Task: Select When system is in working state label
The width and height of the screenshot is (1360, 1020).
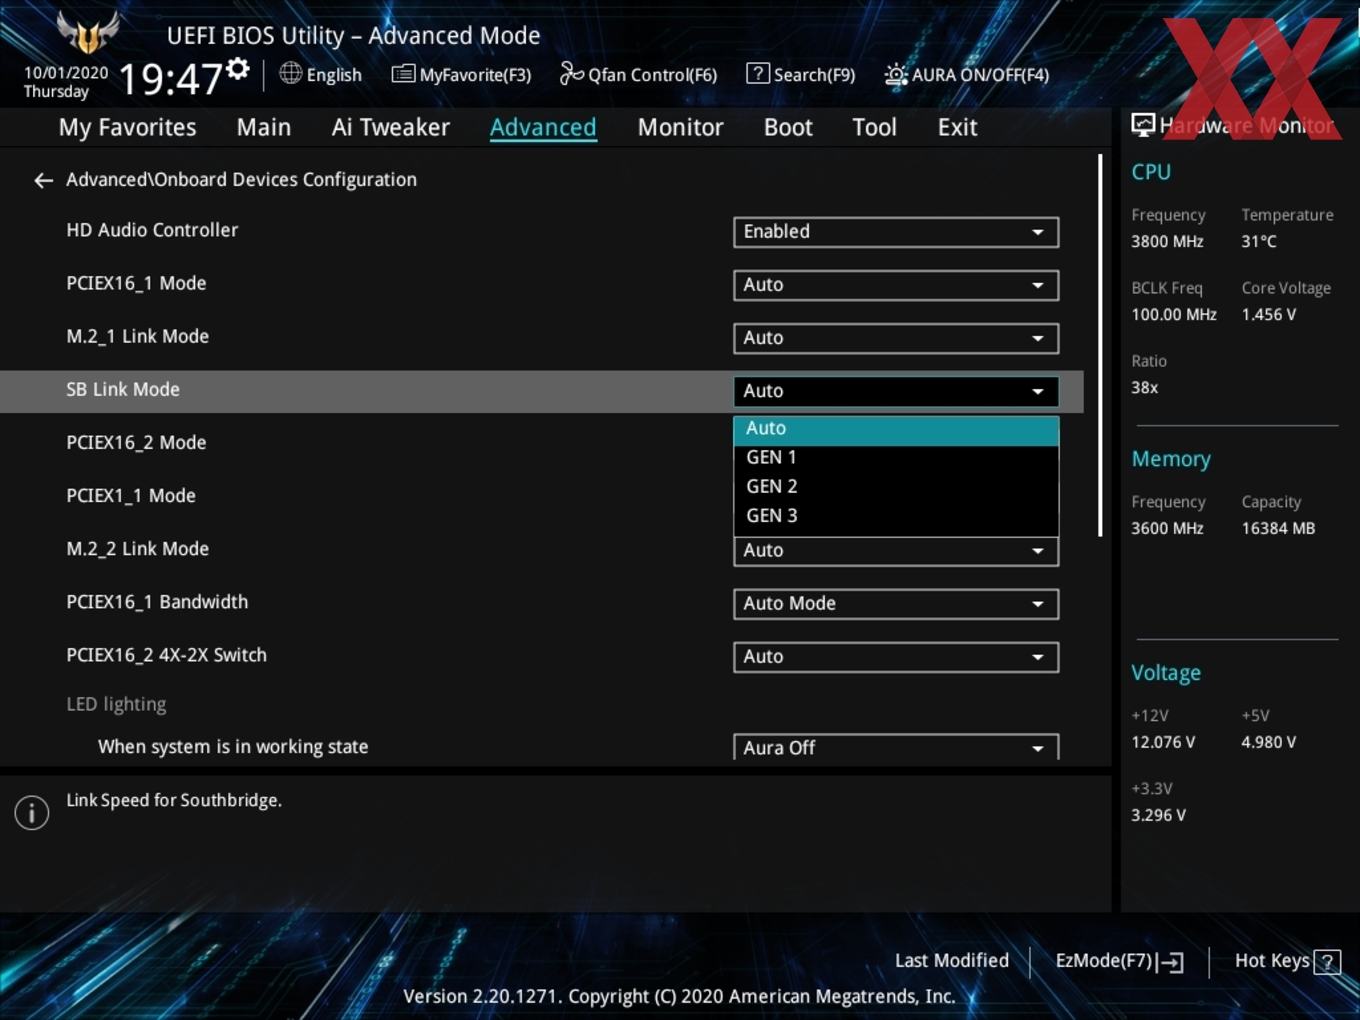Action: (x=233, y=747)
